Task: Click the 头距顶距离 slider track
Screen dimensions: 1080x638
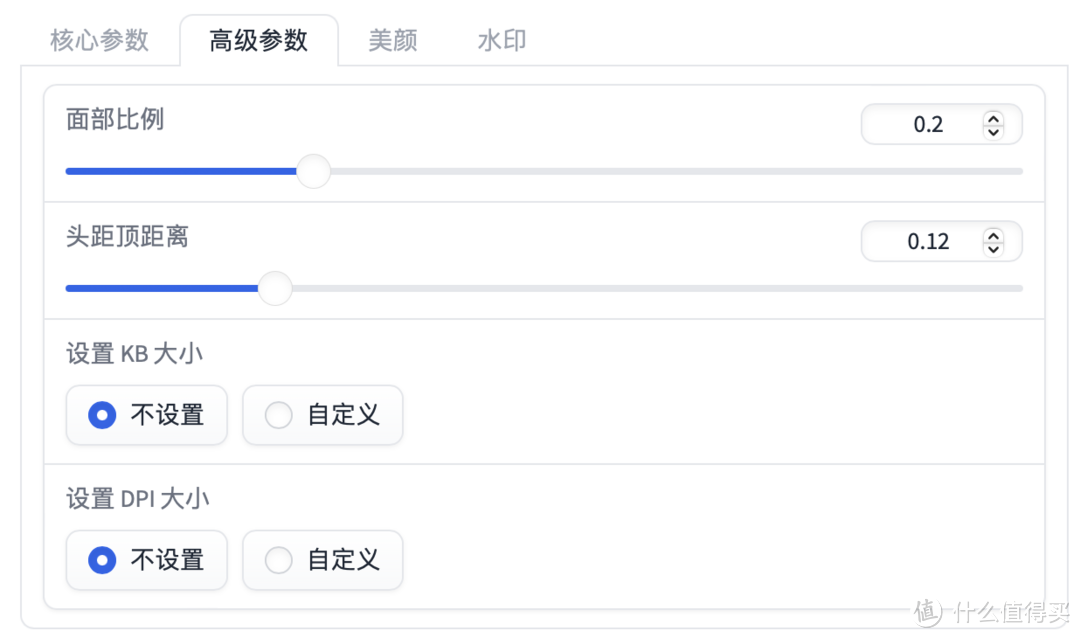Action: tap(600, 288)
